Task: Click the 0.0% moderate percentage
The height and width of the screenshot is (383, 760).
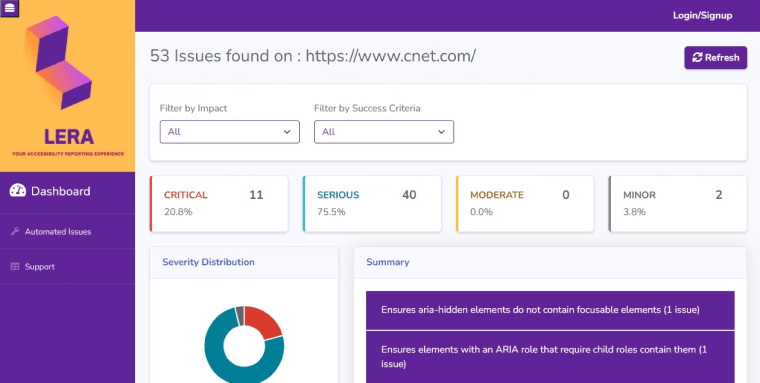Action: coord(481,212)
